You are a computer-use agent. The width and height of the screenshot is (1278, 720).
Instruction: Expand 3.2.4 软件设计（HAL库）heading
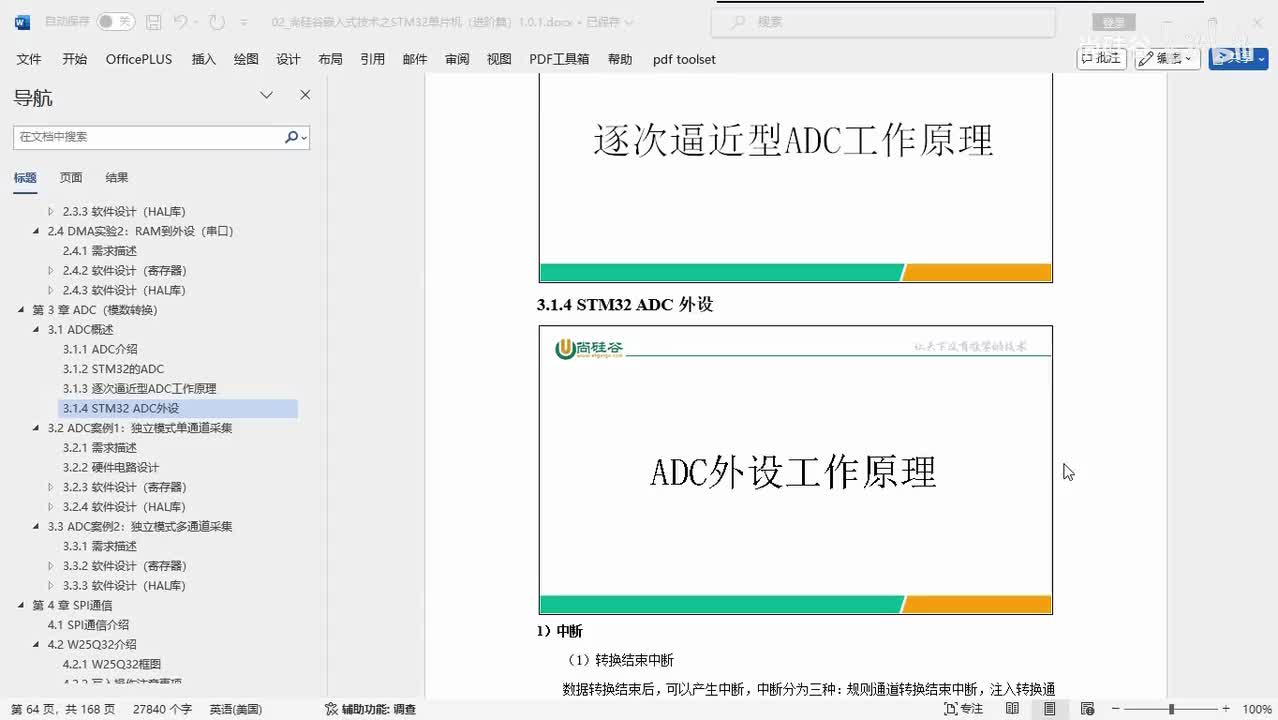click(x=52, y=507)
